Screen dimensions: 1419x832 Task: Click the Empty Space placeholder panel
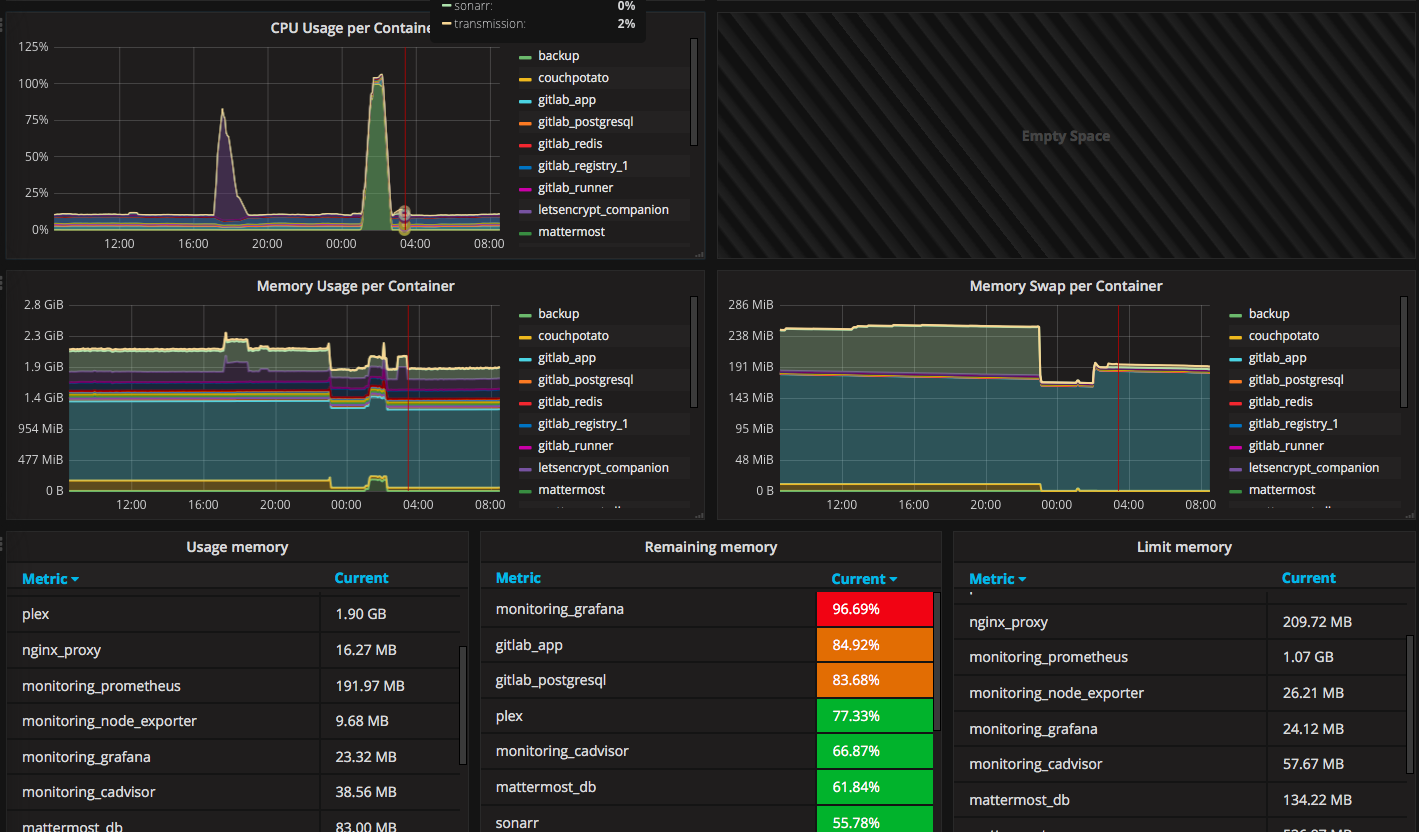(x=1065, y=136)
